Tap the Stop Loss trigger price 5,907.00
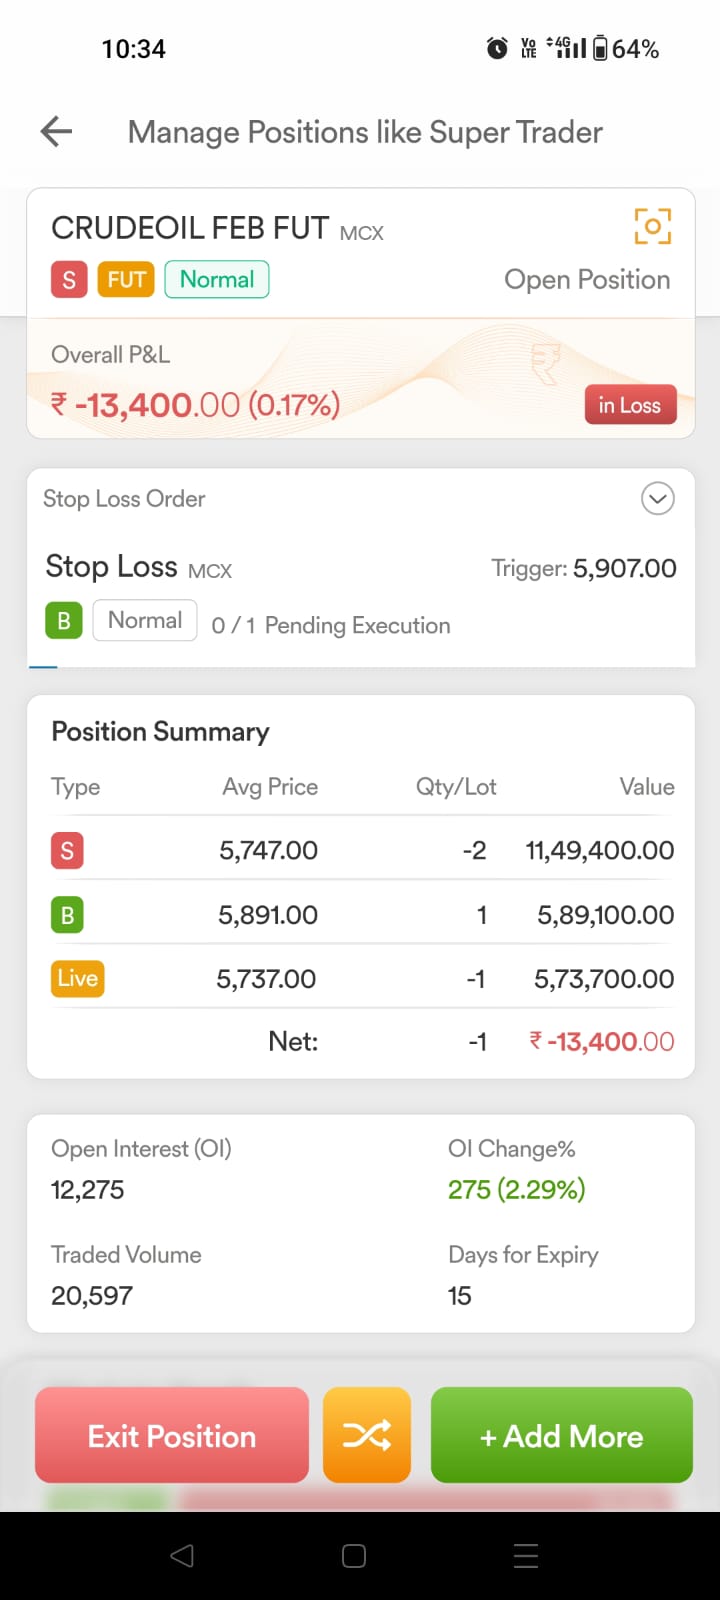Image resolution: width=720 pixels, height=1600 pixels. point(624,568)
